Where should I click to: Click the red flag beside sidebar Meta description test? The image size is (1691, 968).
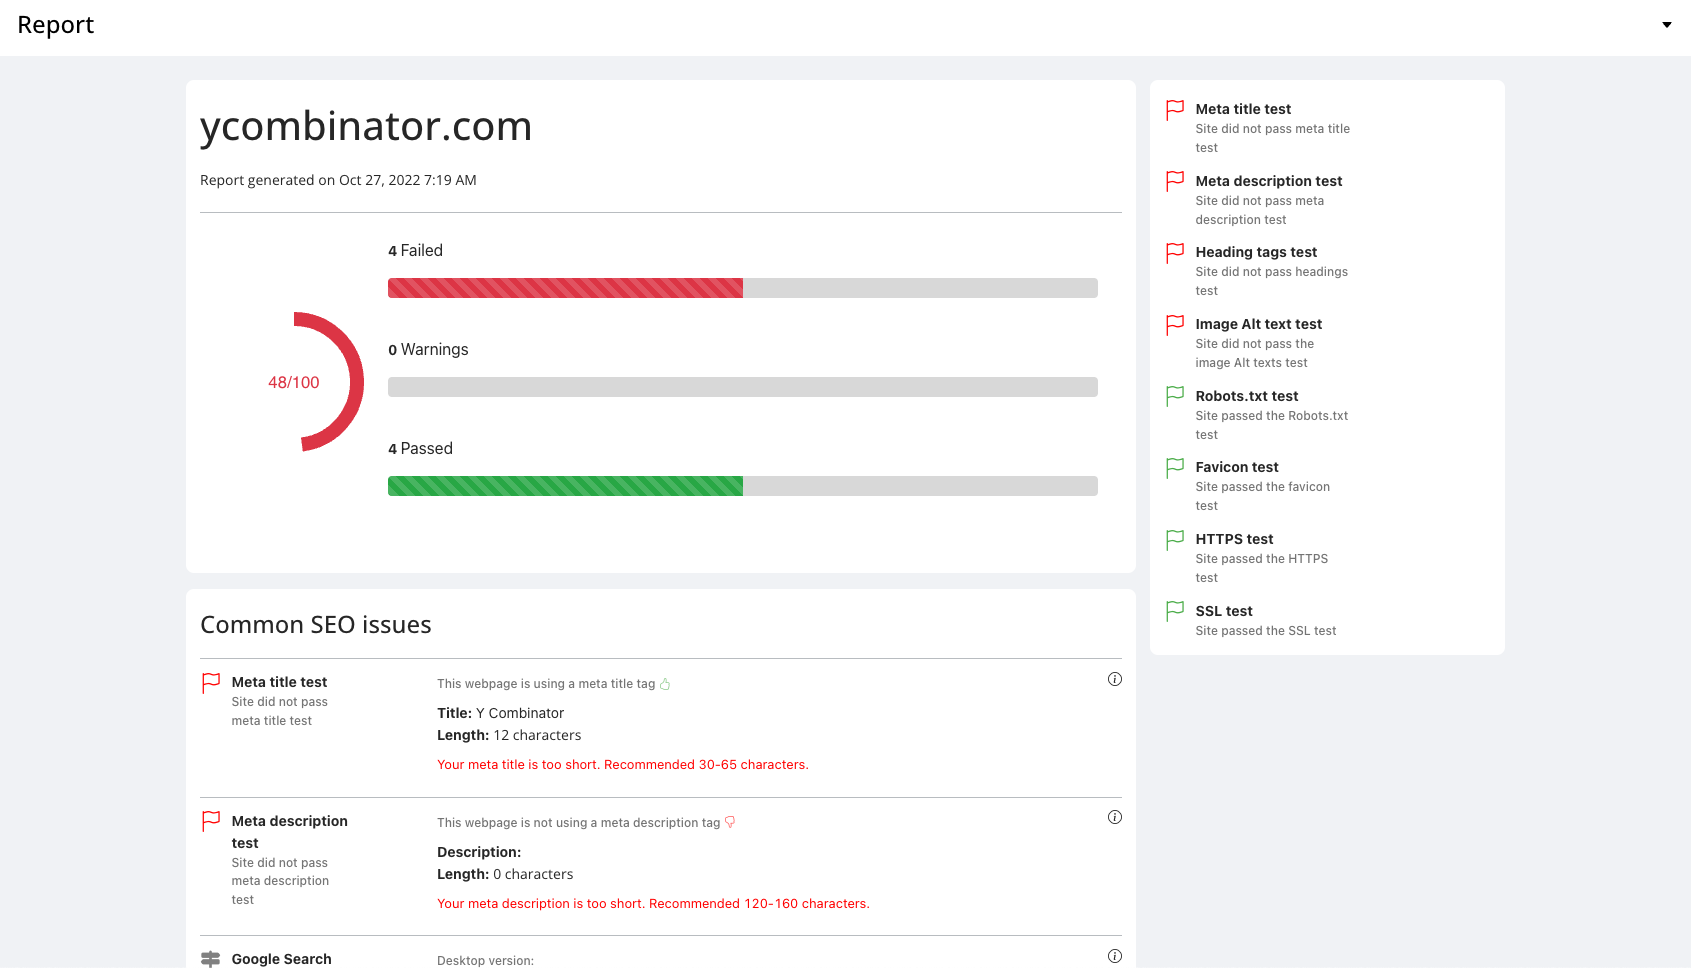point(1175,182)
